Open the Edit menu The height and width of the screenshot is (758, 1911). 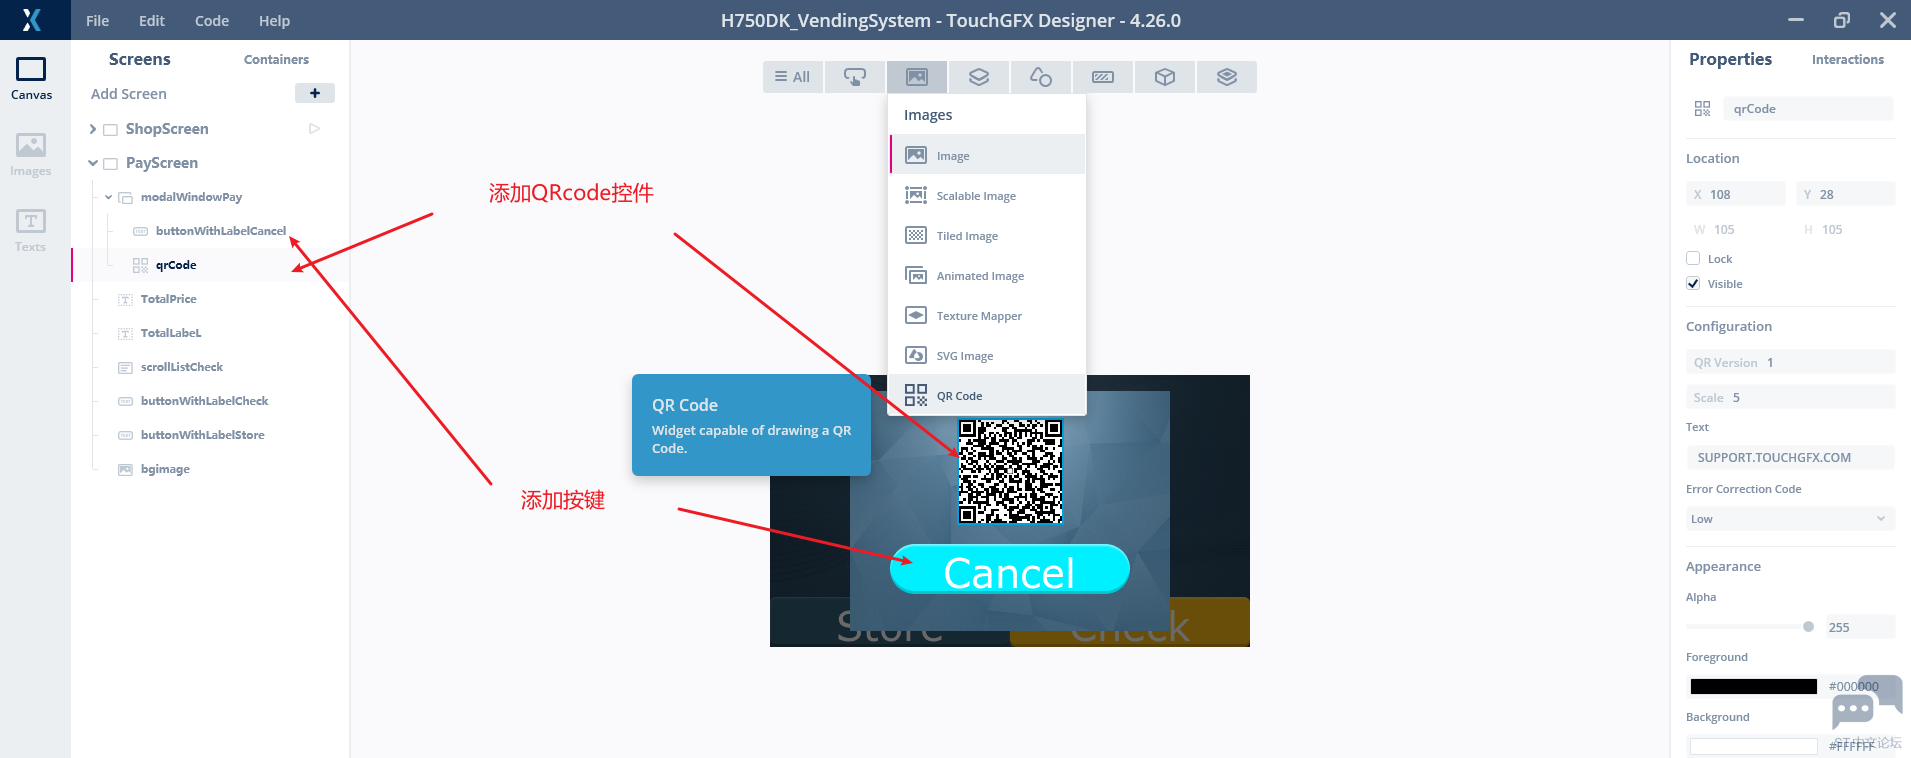152,20
